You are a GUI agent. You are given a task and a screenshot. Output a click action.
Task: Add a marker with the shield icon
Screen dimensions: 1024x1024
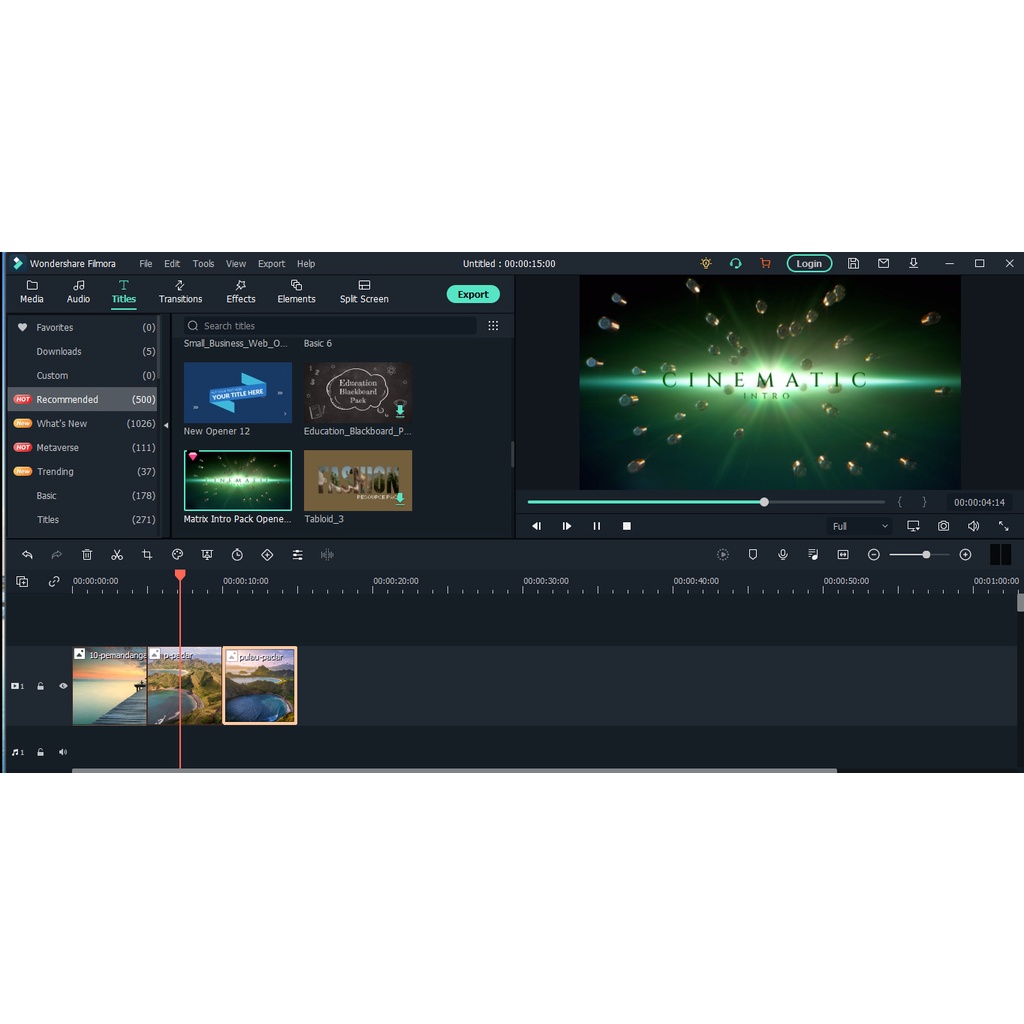click(x=753, y=555)
